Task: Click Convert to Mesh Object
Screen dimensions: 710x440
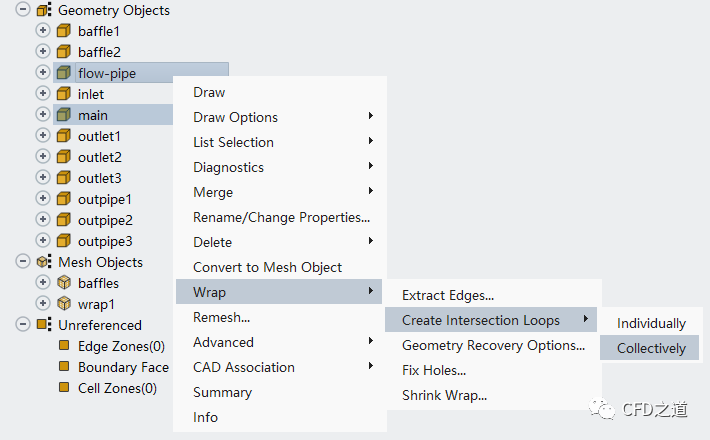Action: pyautogui.click(x=267, y=267)
